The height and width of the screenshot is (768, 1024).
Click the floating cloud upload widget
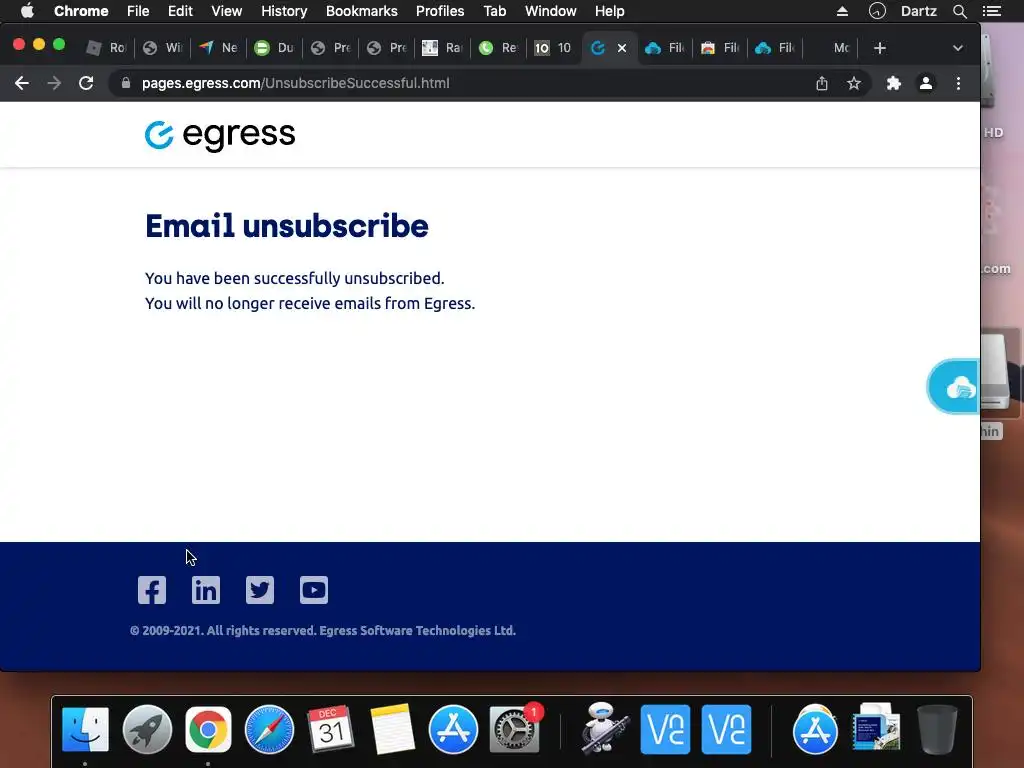(953, 387)
